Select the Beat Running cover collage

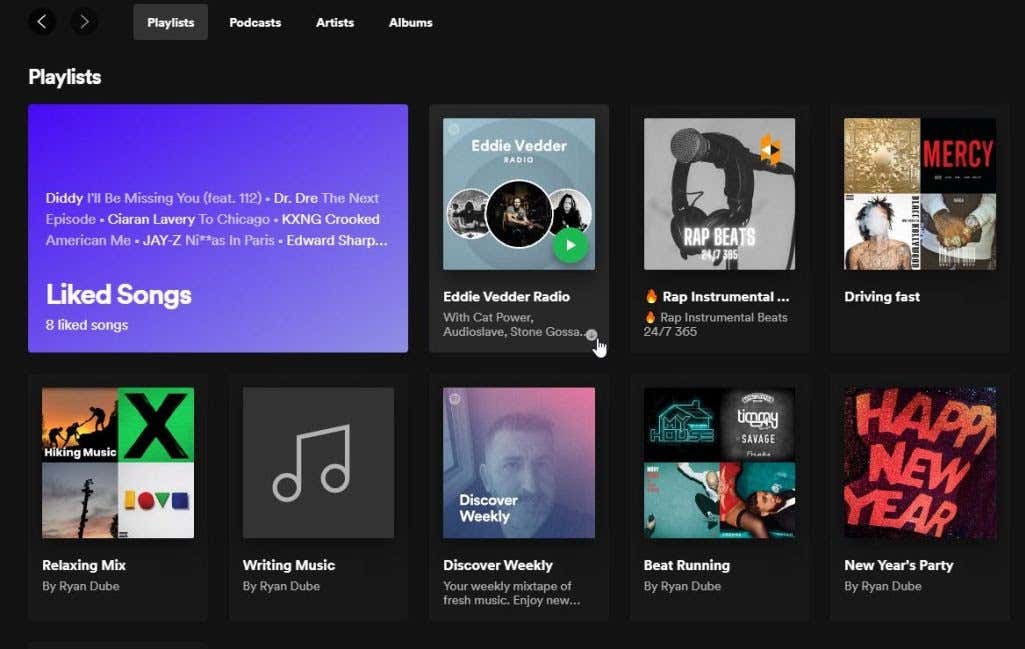tap(719, 463)
